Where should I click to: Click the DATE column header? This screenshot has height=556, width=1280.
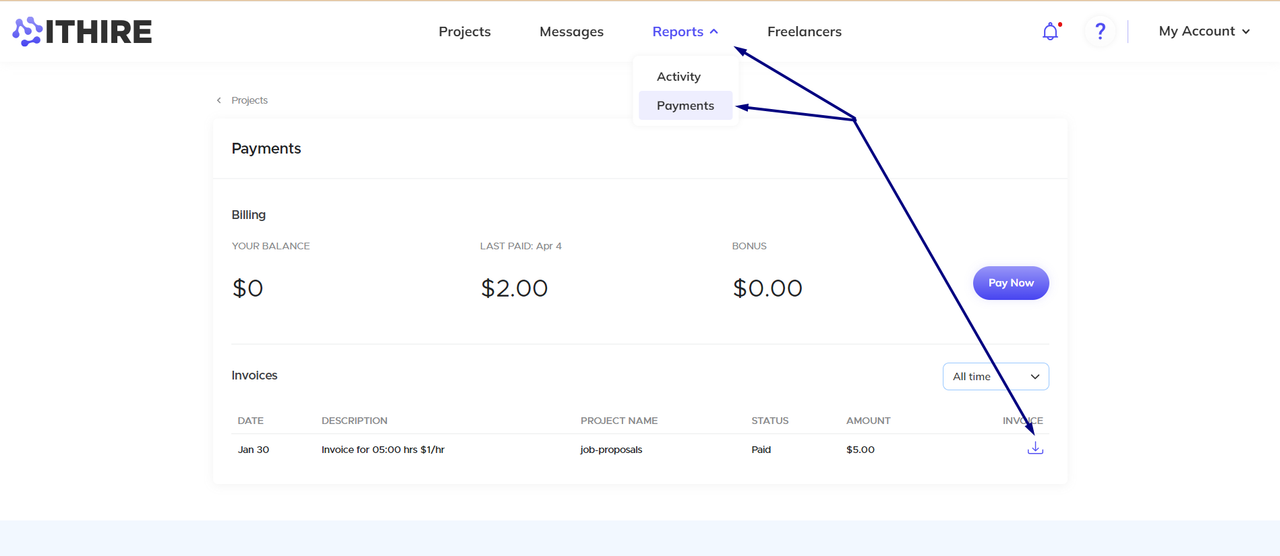(251, 421)
